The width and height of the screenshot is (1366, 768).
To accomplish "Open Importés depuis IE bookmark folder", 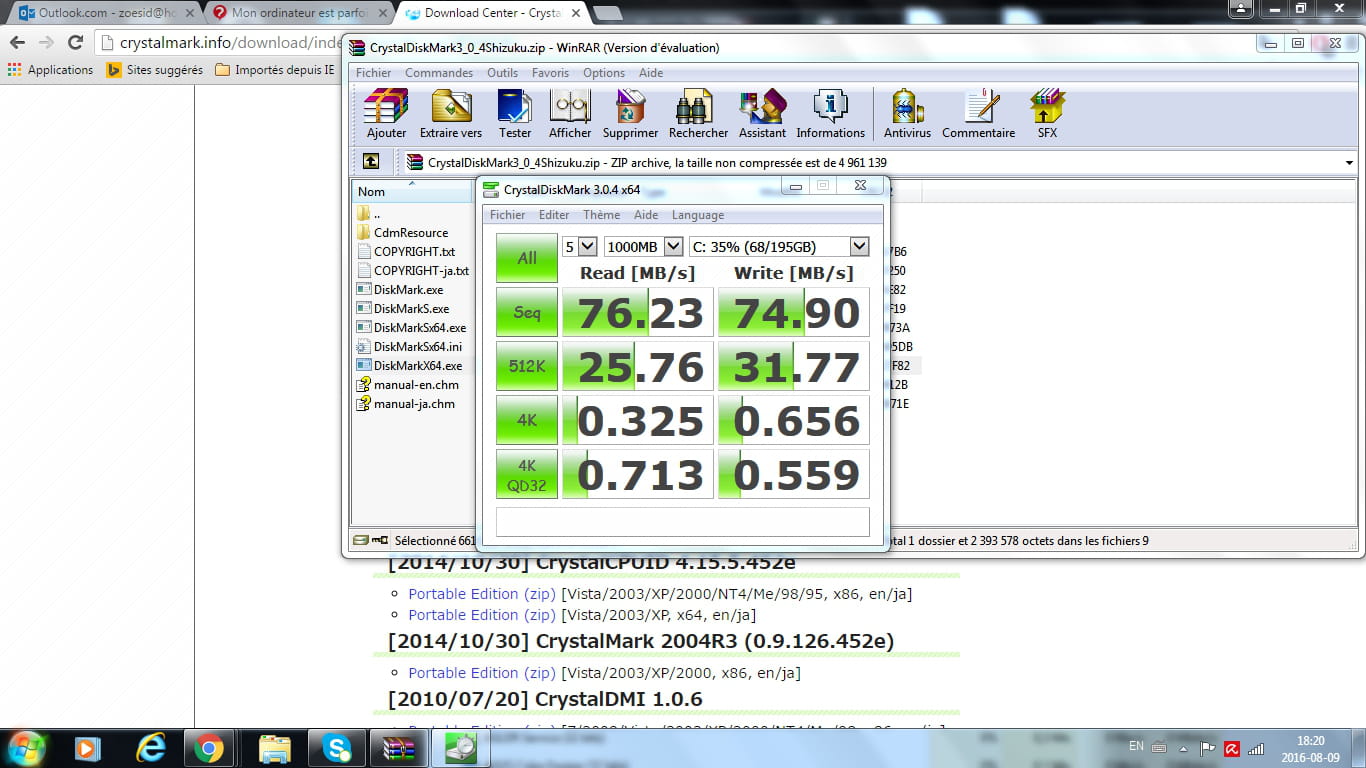I will point(274,70).
